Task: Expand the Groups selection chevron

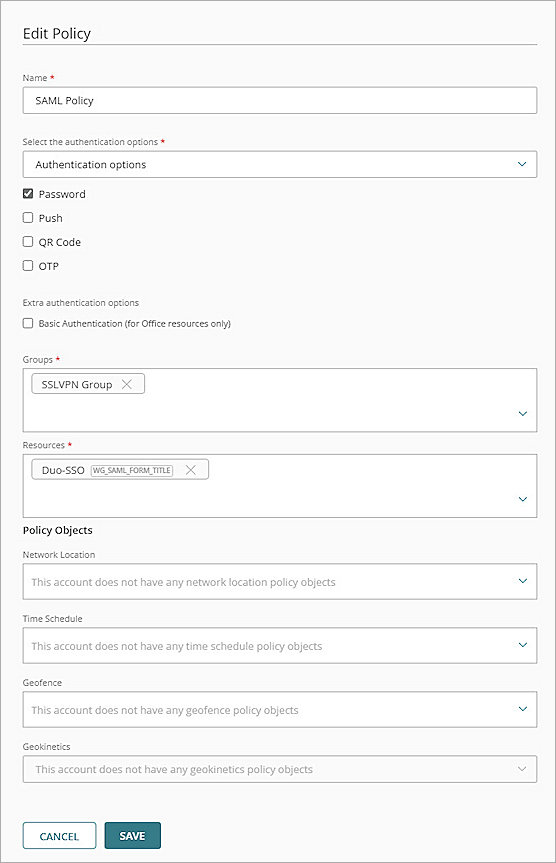Action: (522, 413)
